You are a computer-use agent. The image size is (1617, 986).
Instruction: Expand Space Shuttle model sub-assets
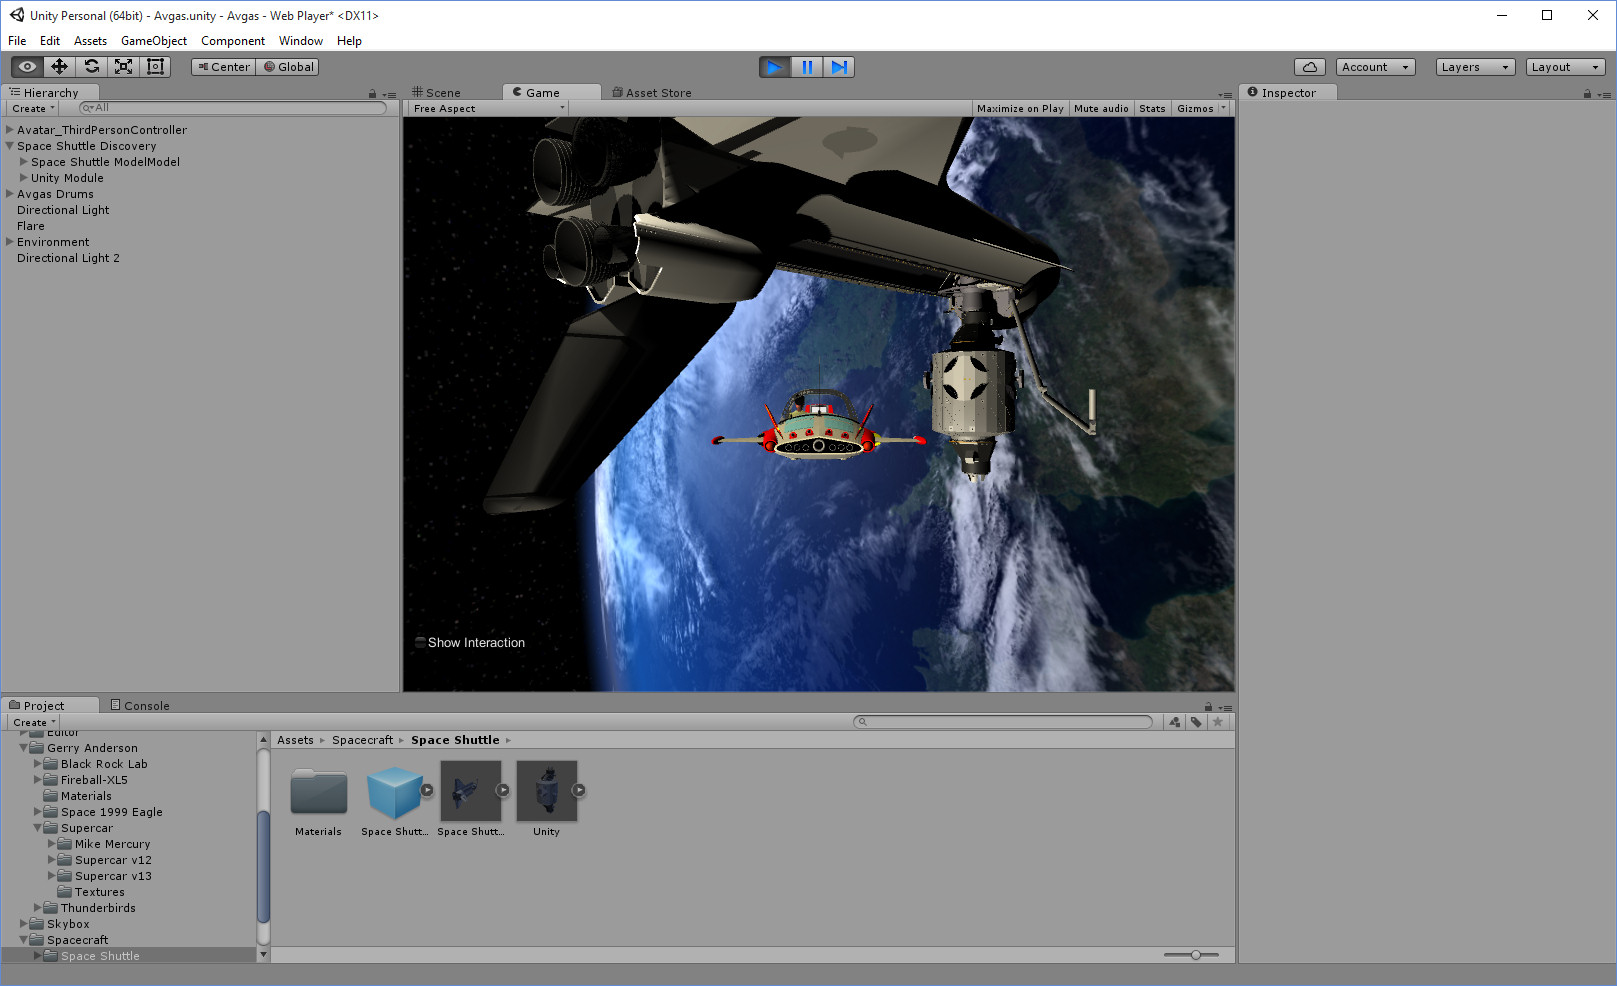pos(503,790)
